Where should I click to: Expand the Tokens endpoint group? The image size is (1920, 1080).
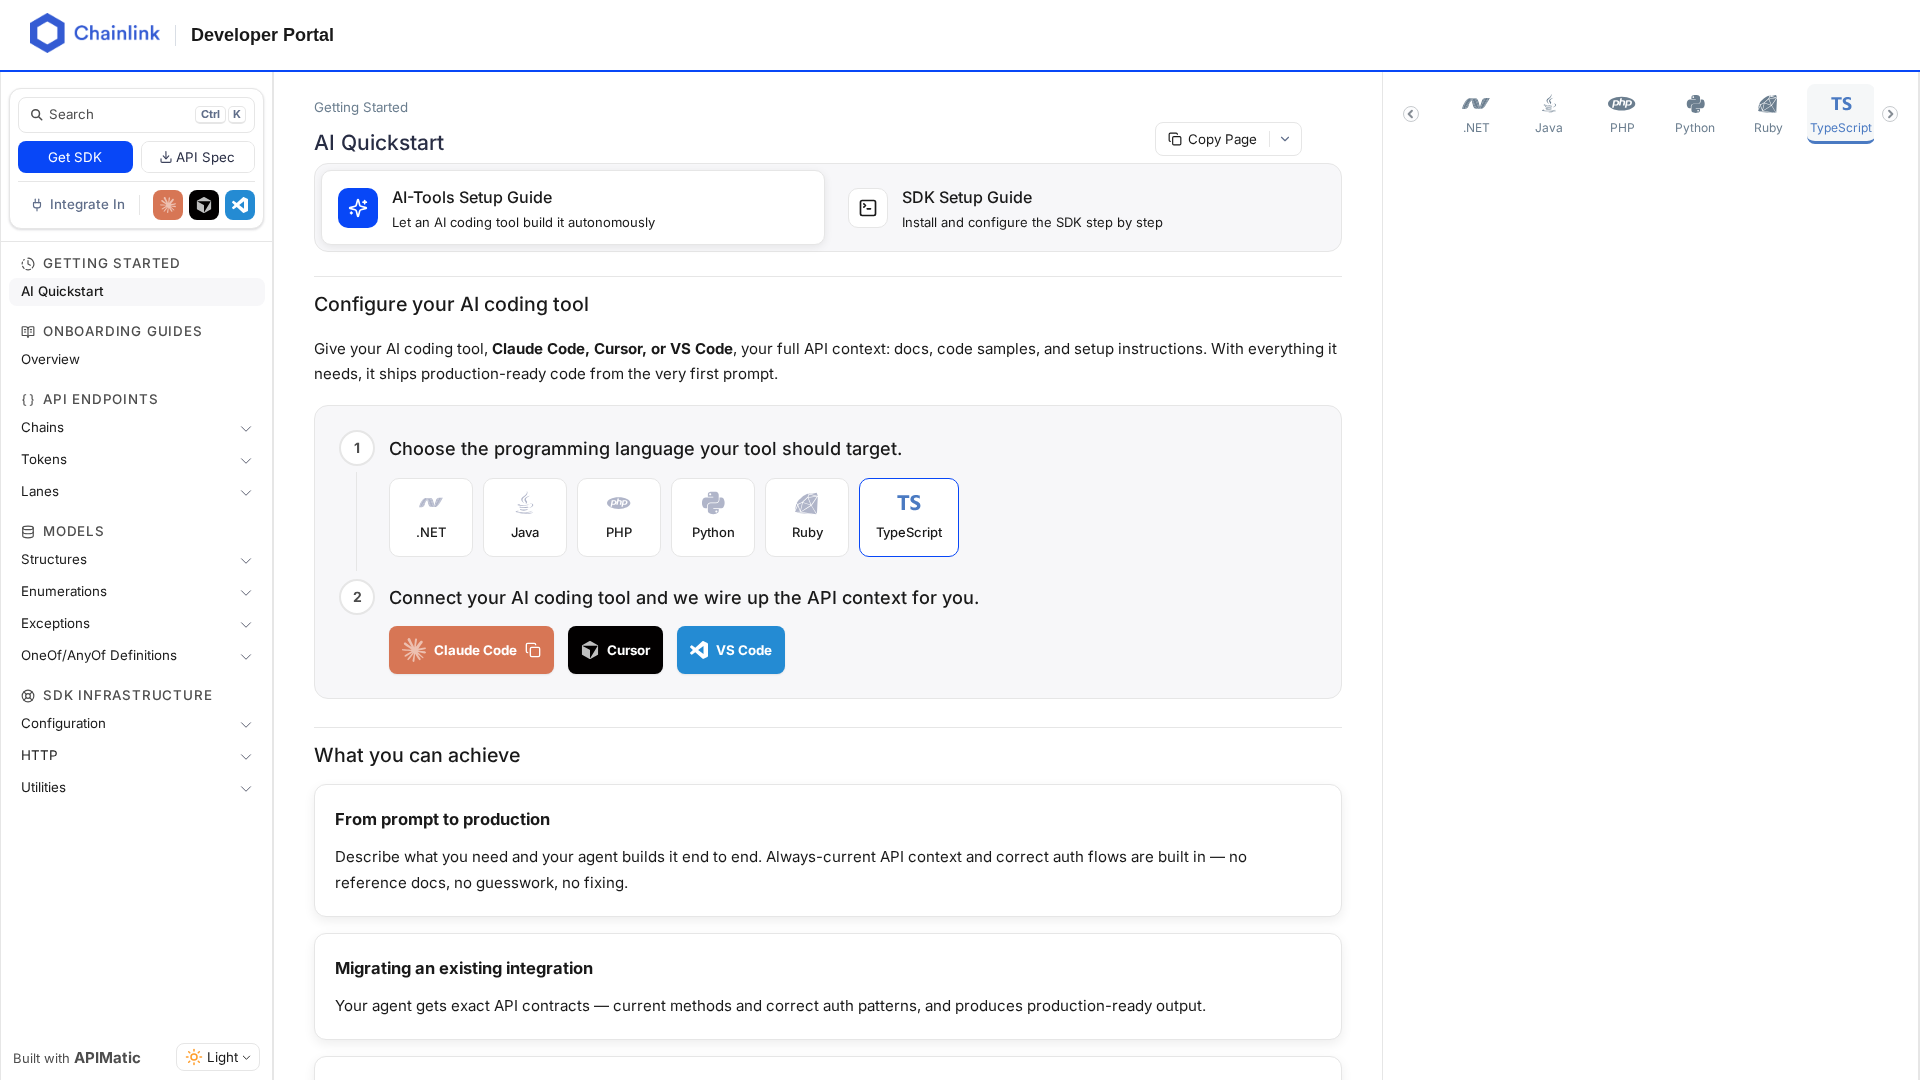coord(137,460)
